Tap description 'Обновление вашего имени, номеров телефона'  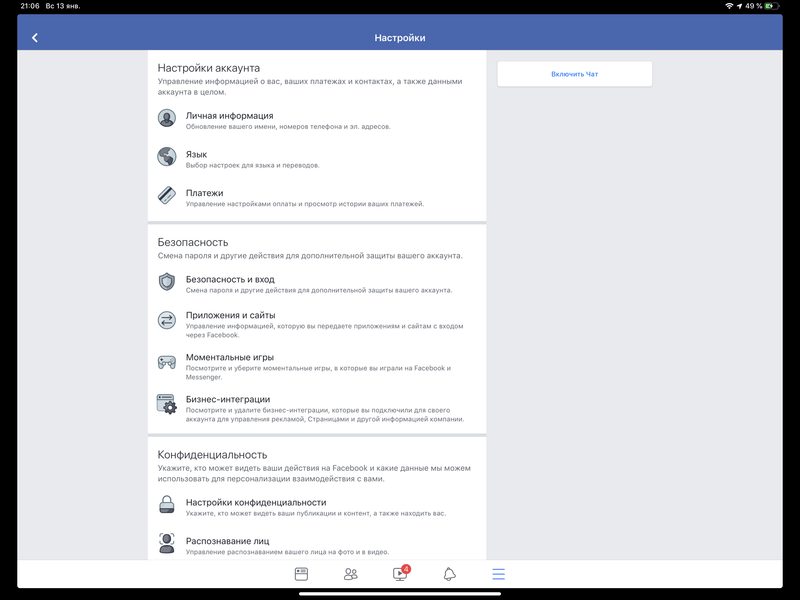click(288, 127)
